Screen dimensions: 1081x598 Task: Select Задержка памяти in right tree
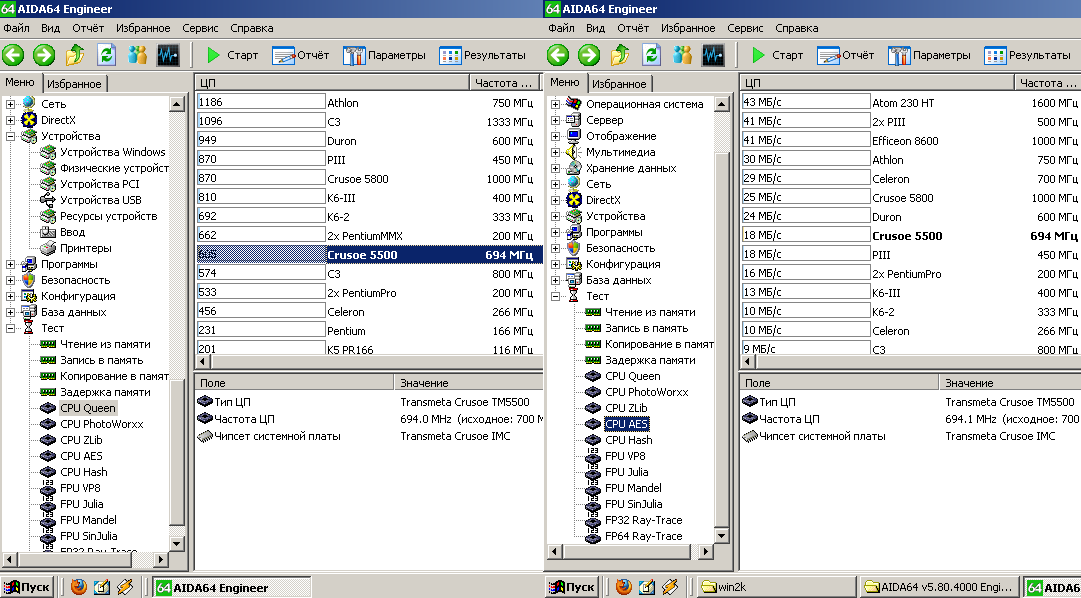(650, 360)
